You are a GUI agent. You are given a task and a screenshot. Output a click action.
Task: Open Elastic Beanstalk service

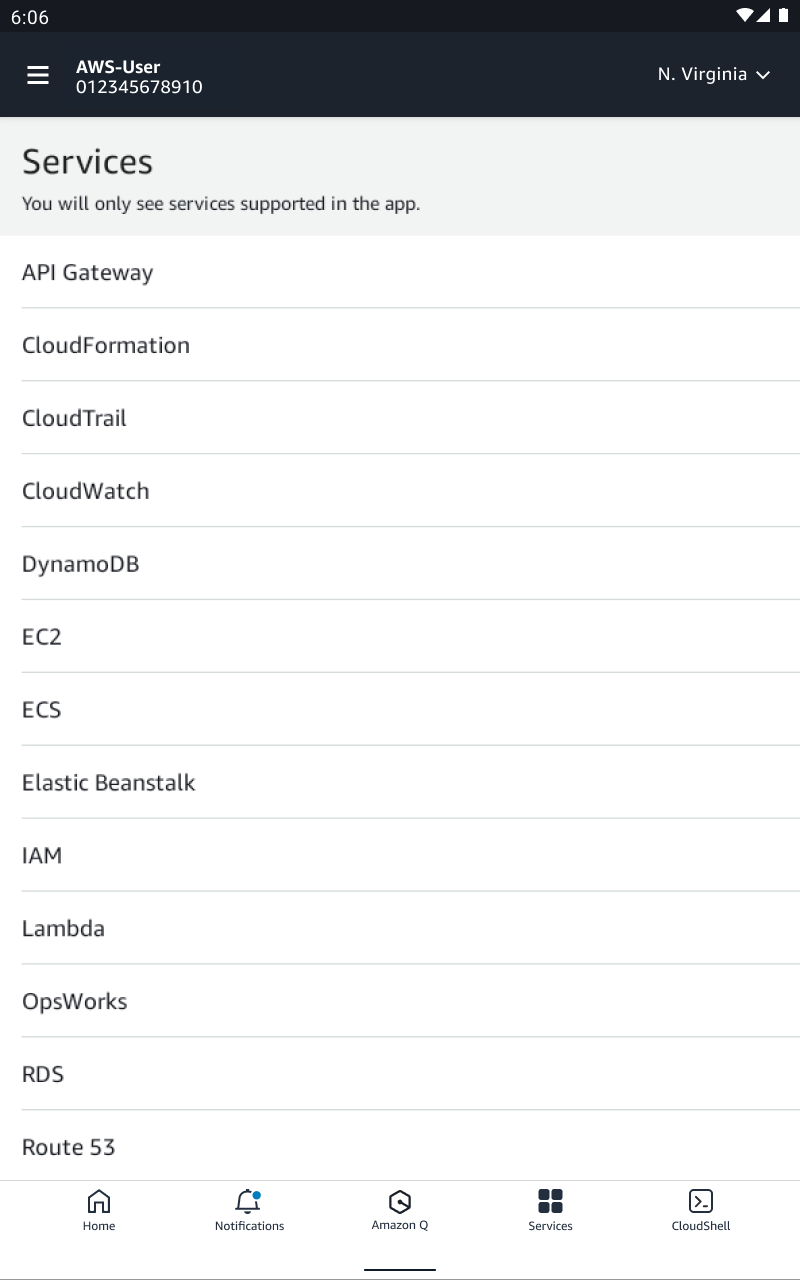400,783
